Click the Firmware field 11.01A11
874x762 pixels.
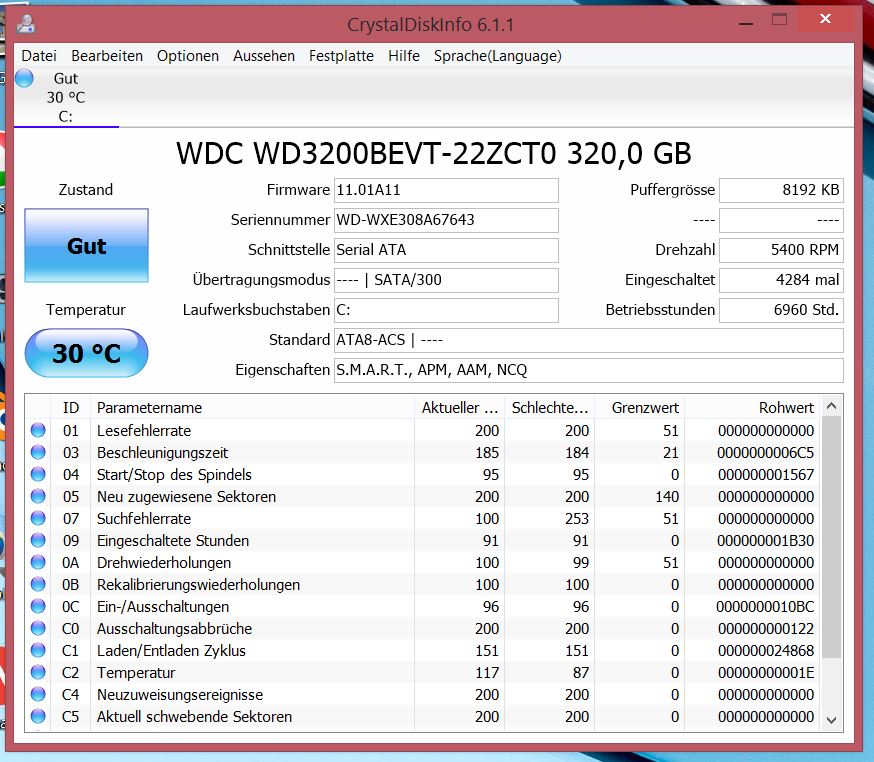click(446, 190)
